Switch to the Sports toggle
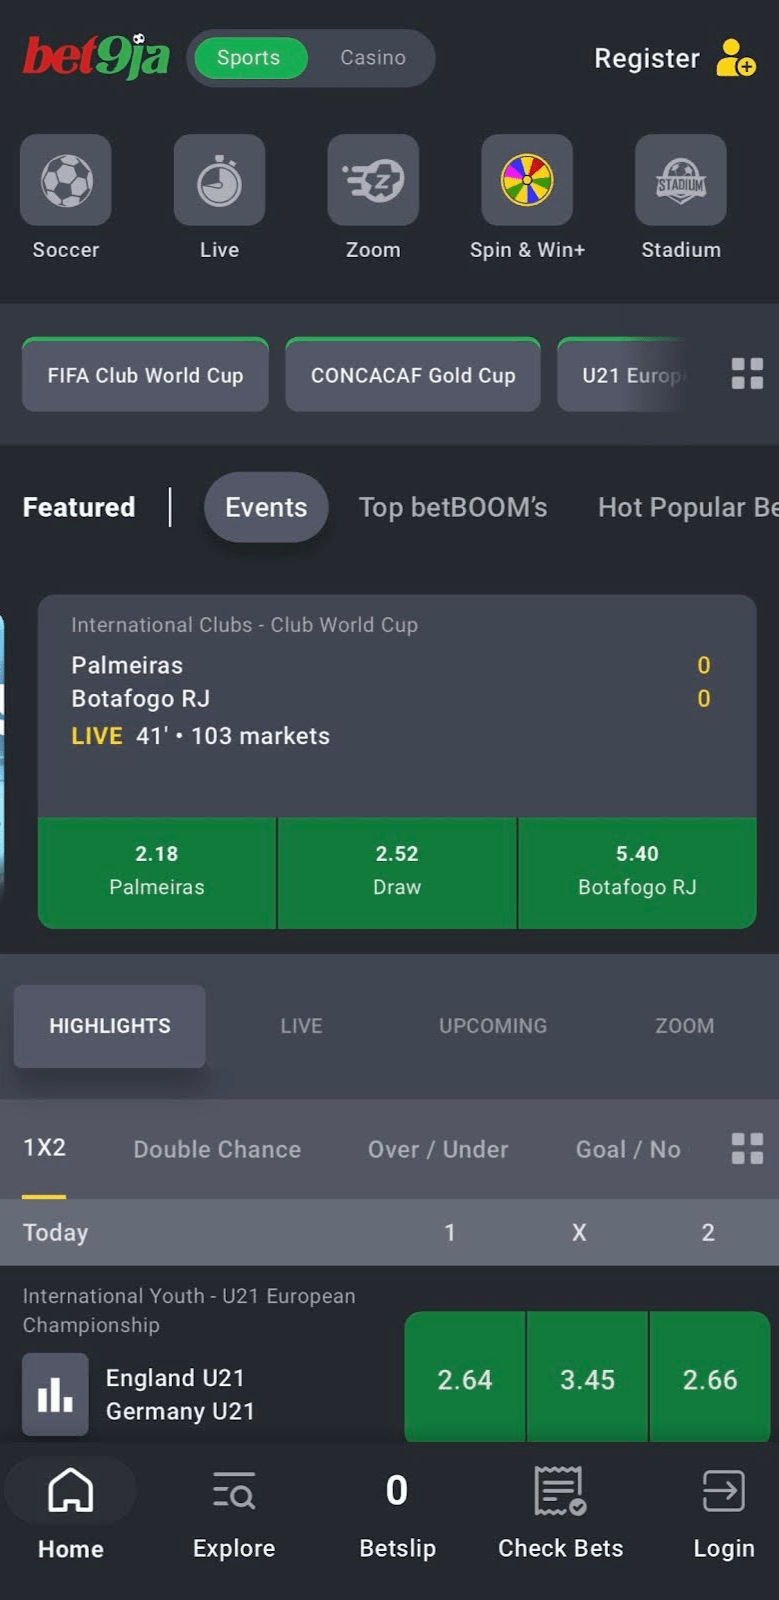Viewport: 779px width, 1600px height. point(249,58)
